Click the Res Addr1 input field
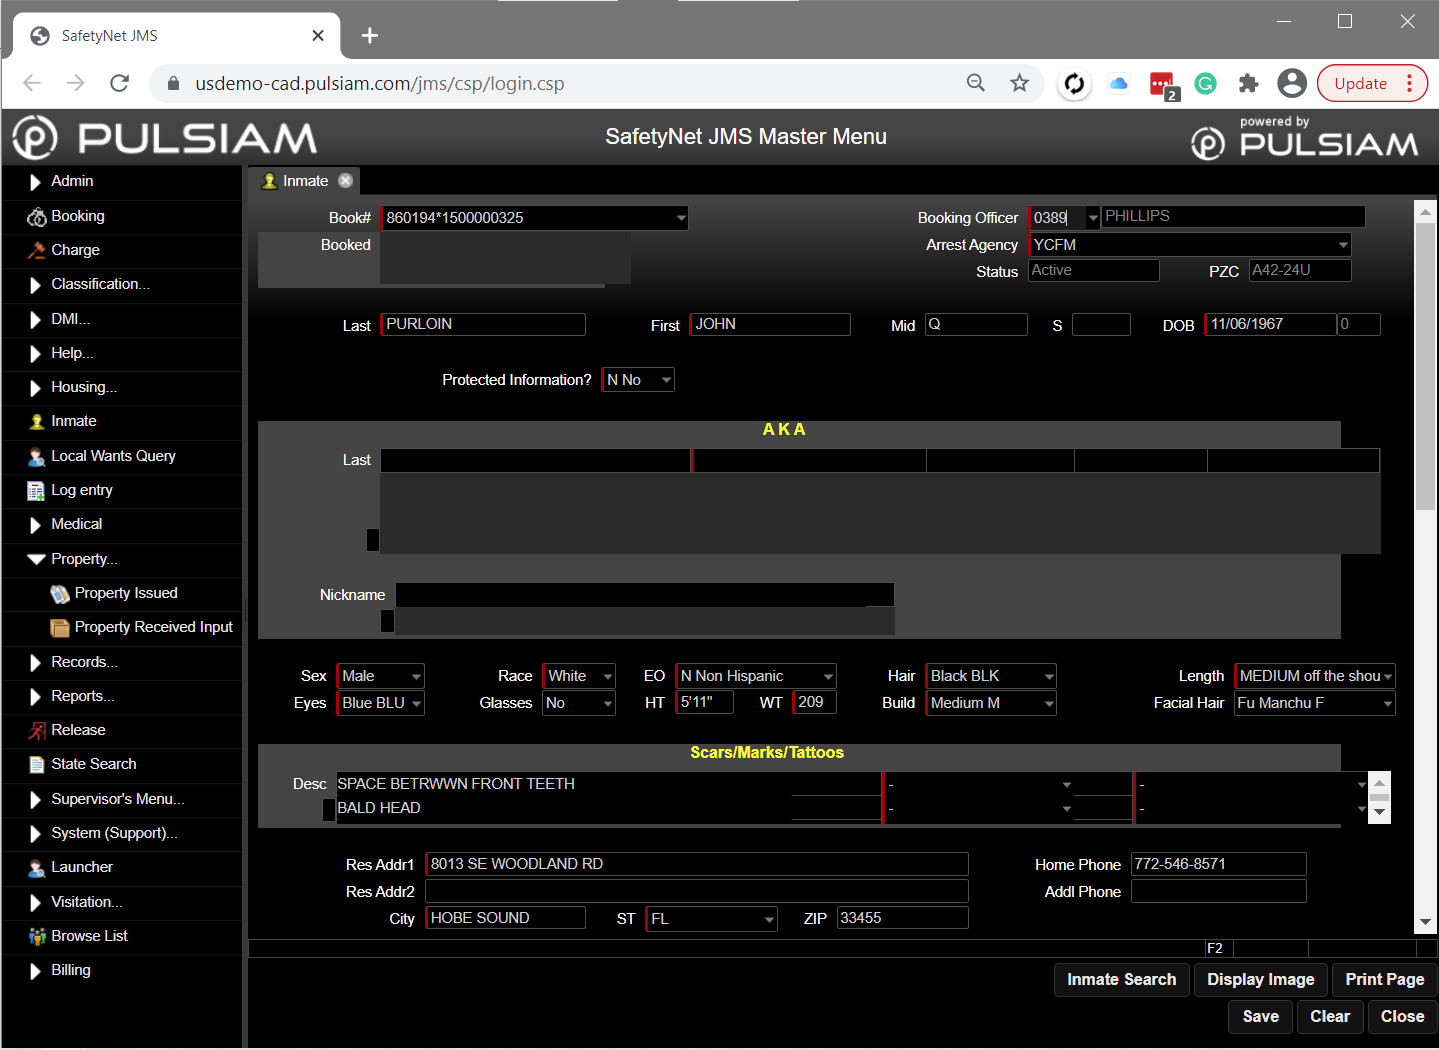 coord(697,865)
